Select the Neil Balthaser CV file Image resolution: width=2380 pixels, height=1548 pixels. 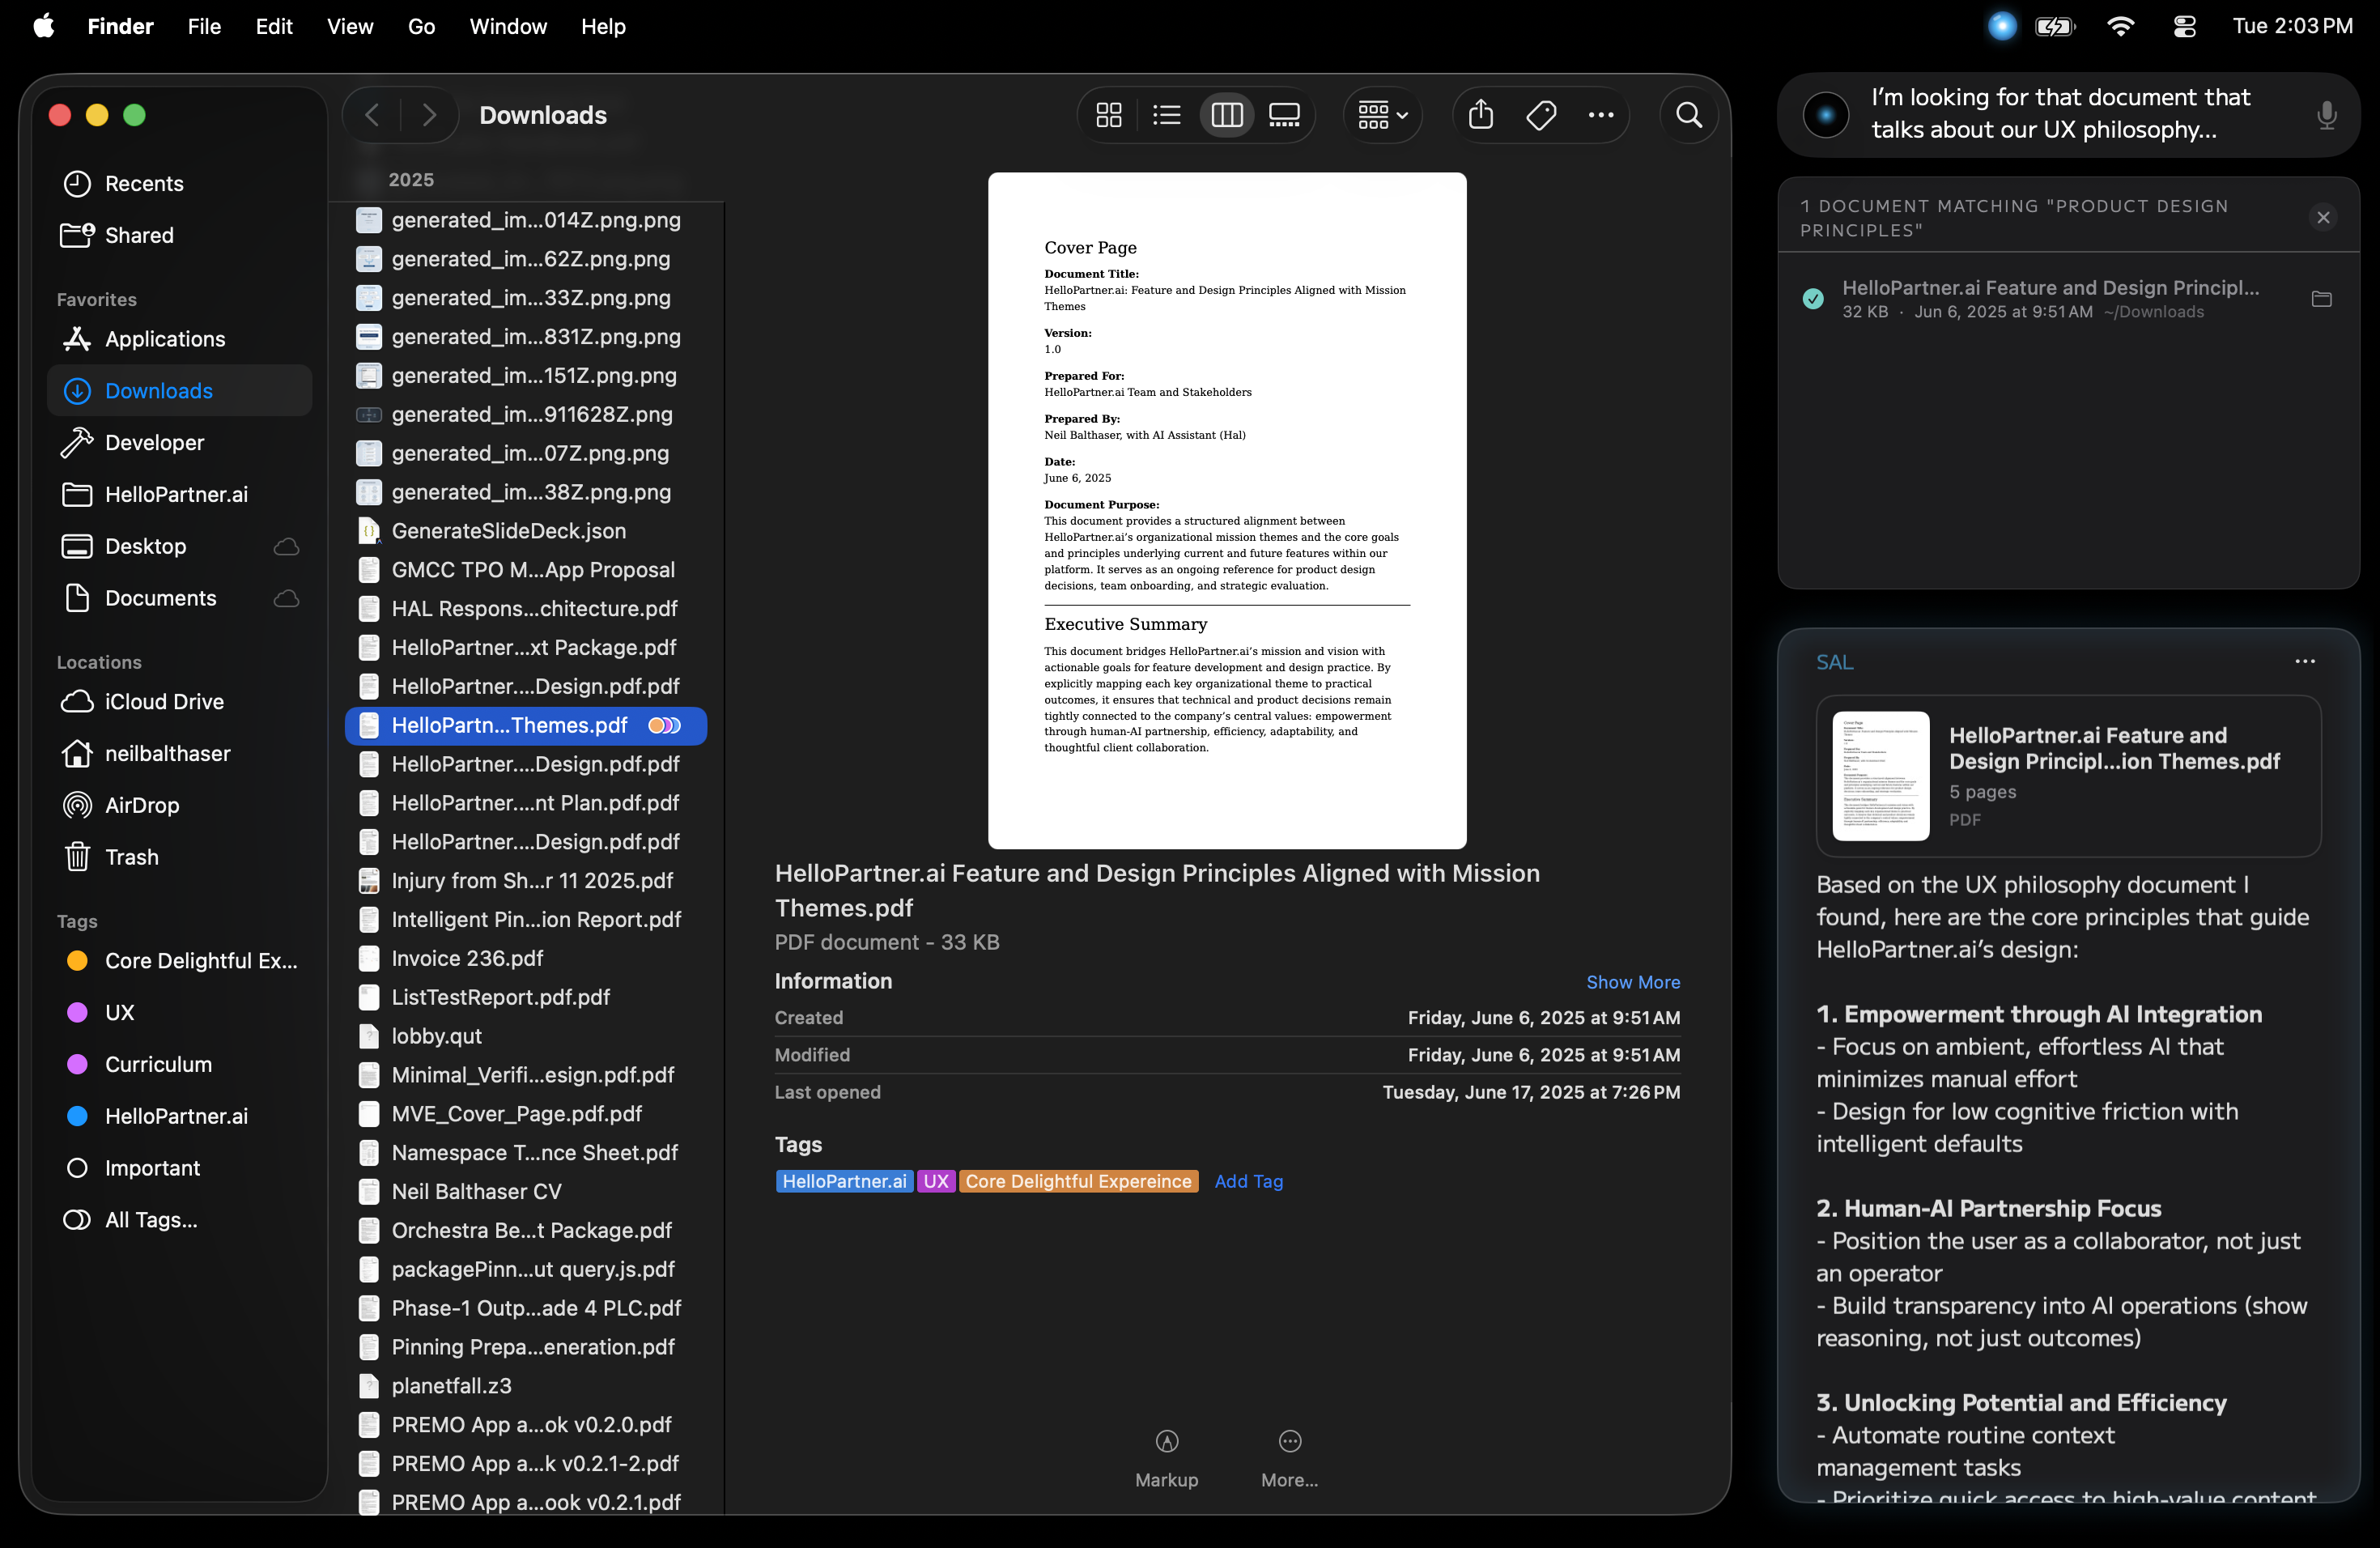click(526, 1192)
